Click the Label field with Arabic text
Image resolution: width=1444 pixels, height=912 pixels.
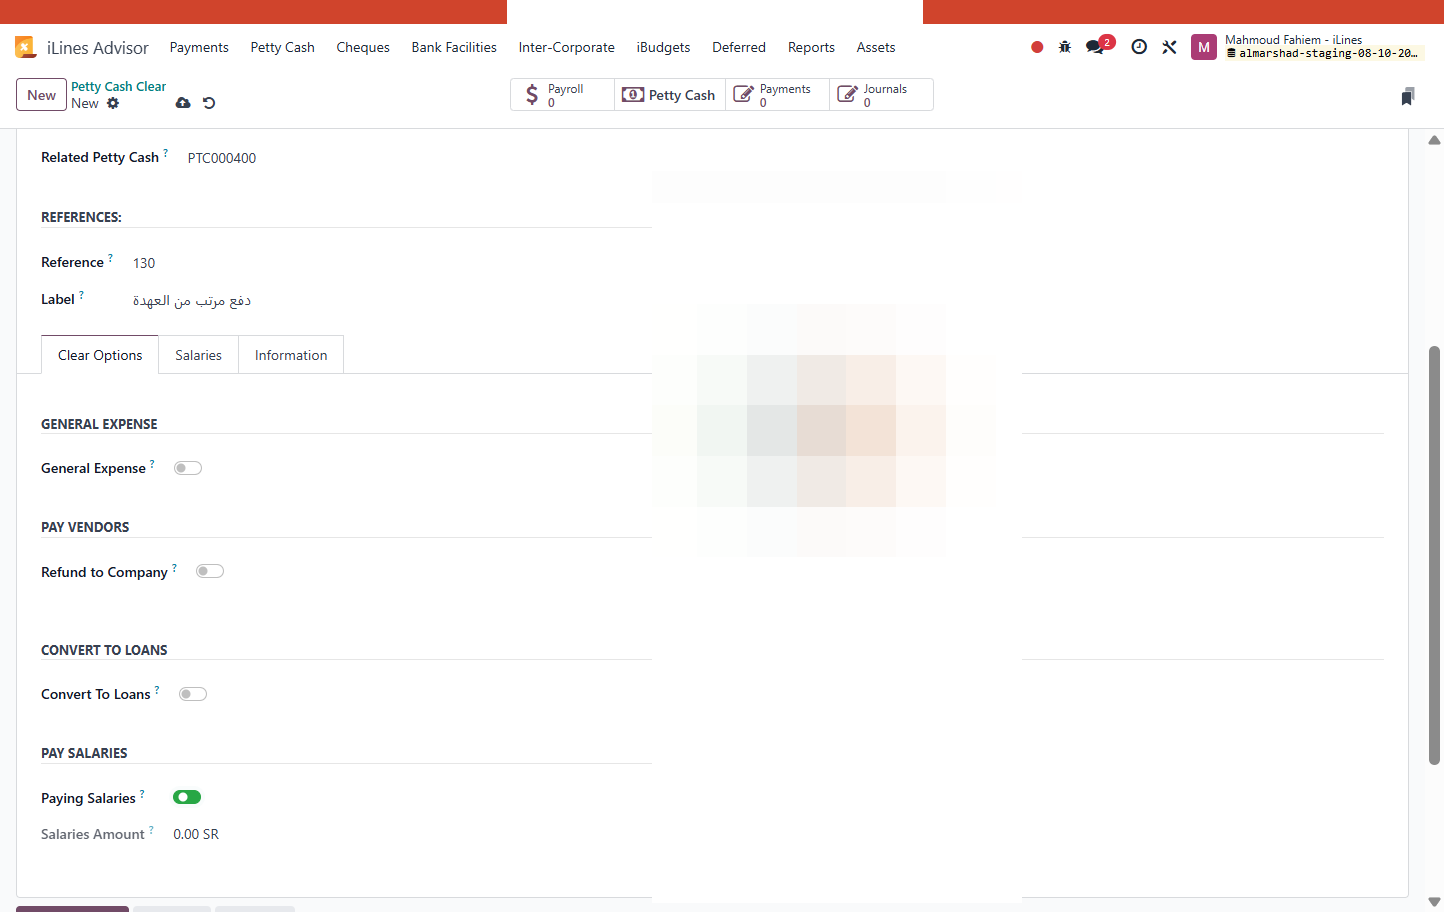point(192,300)
